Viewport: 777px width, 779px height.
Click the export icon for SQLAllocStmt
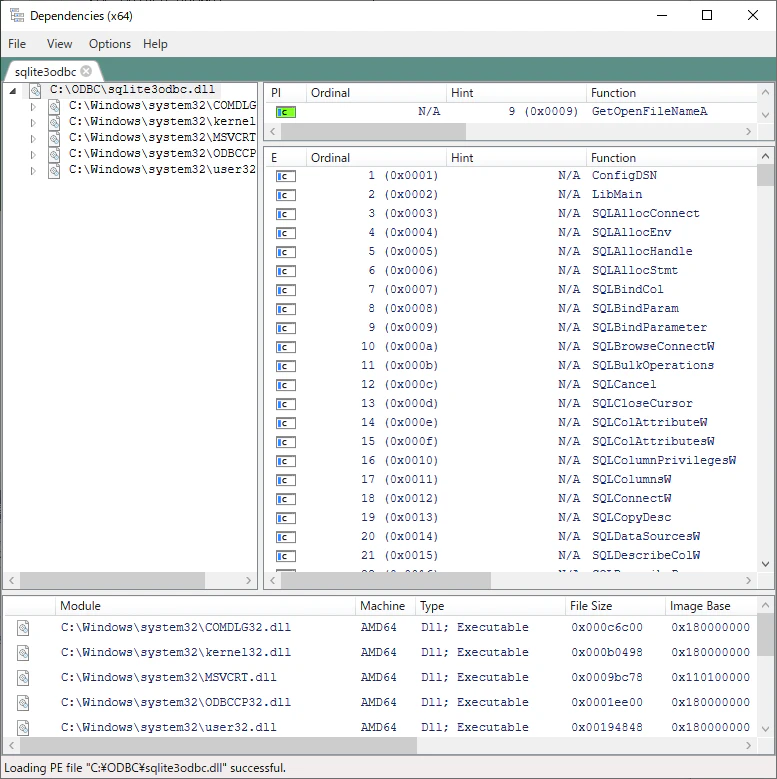coord(286,271)
